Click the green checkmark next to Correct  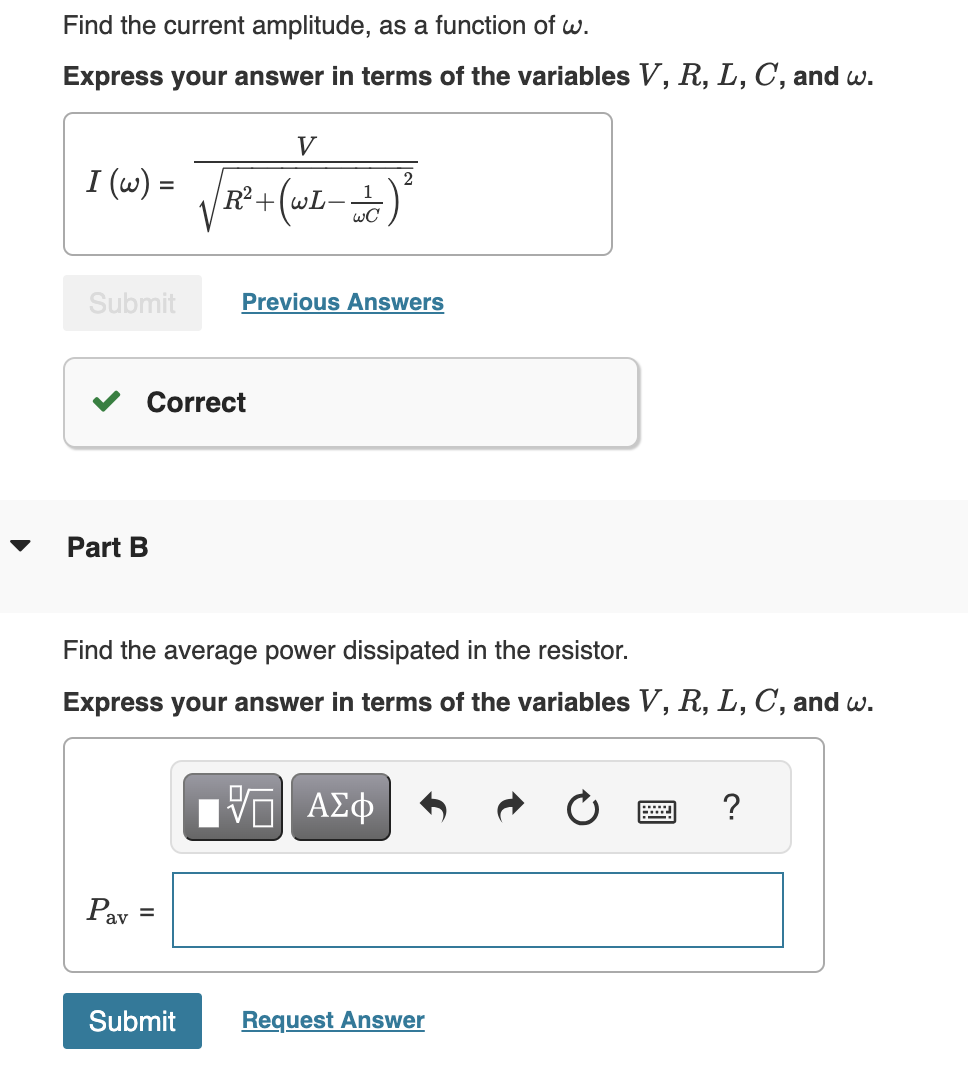[x=105, y=401]
